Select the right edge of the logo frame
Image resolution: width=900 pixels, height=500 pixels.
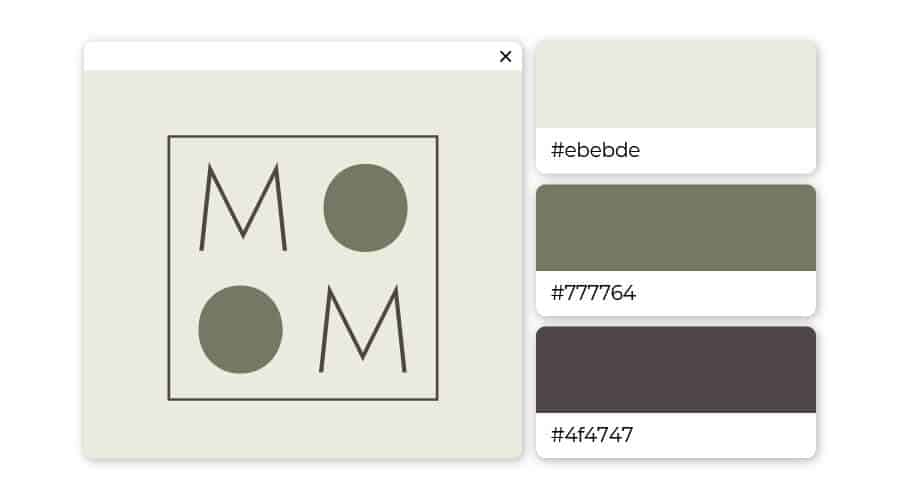click(437, 268)
